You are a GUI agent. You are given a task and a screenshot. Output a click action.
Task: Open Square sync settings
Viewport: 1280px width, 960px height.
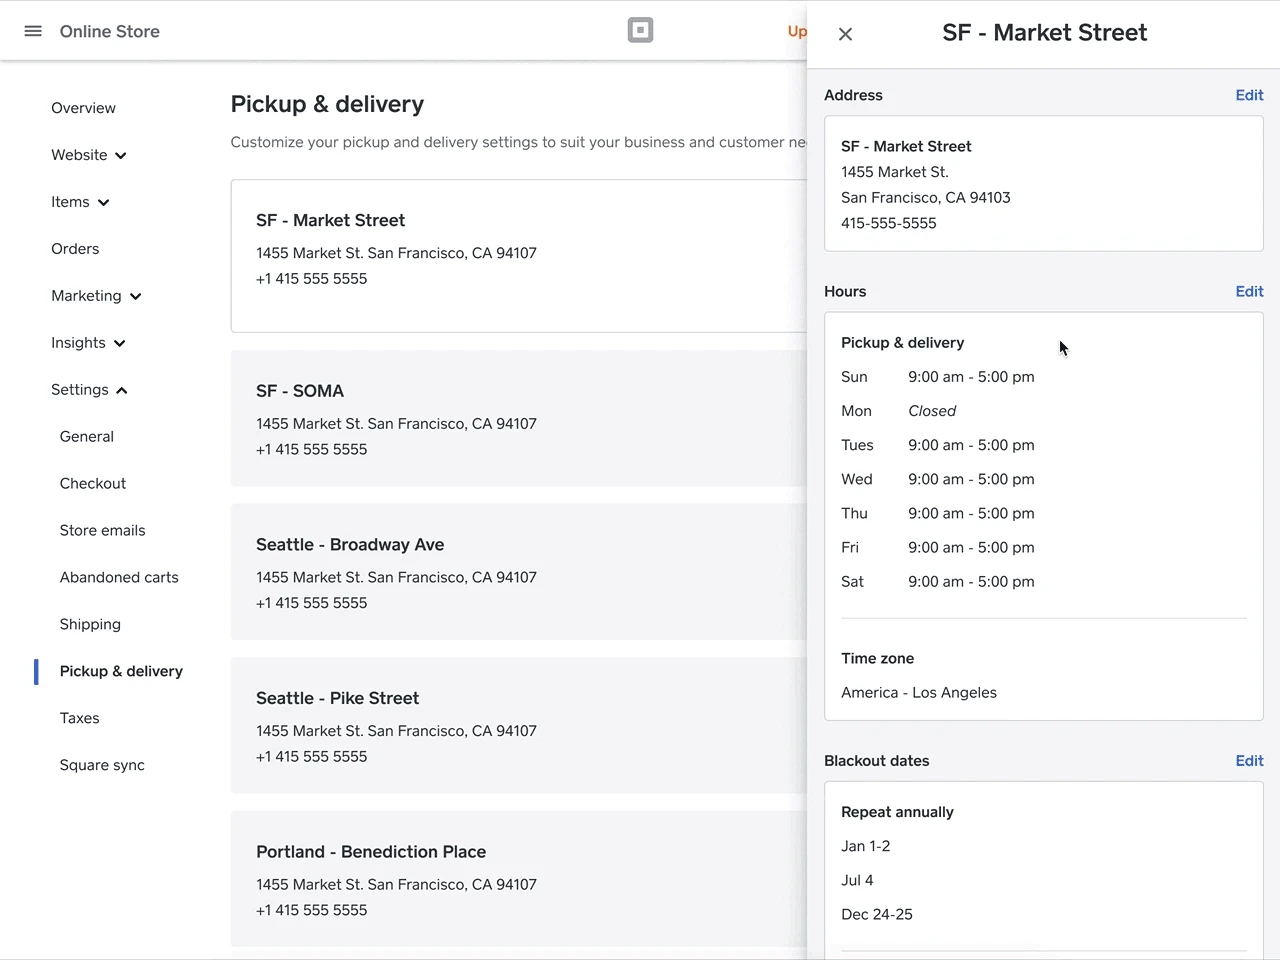102,766
